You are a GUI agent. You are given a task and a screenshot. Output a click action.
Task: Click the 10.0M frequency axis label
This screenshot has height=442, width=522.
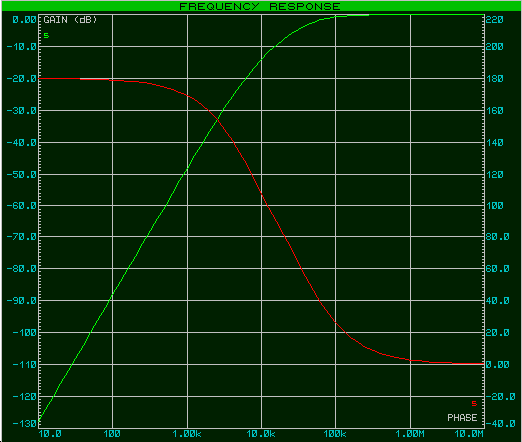[469, 434]
